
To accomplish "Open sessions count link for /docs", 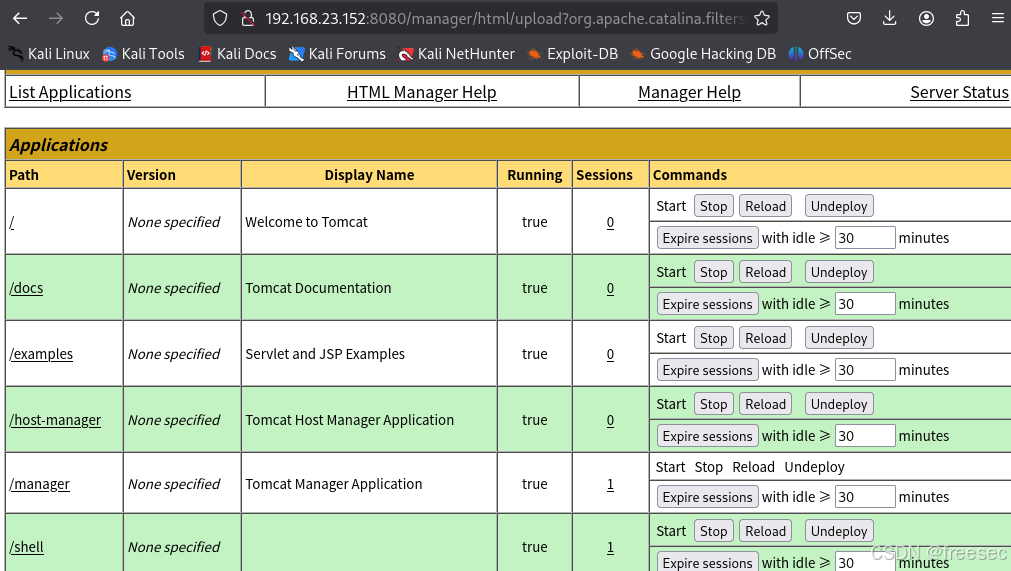I will tap(610, 288).
